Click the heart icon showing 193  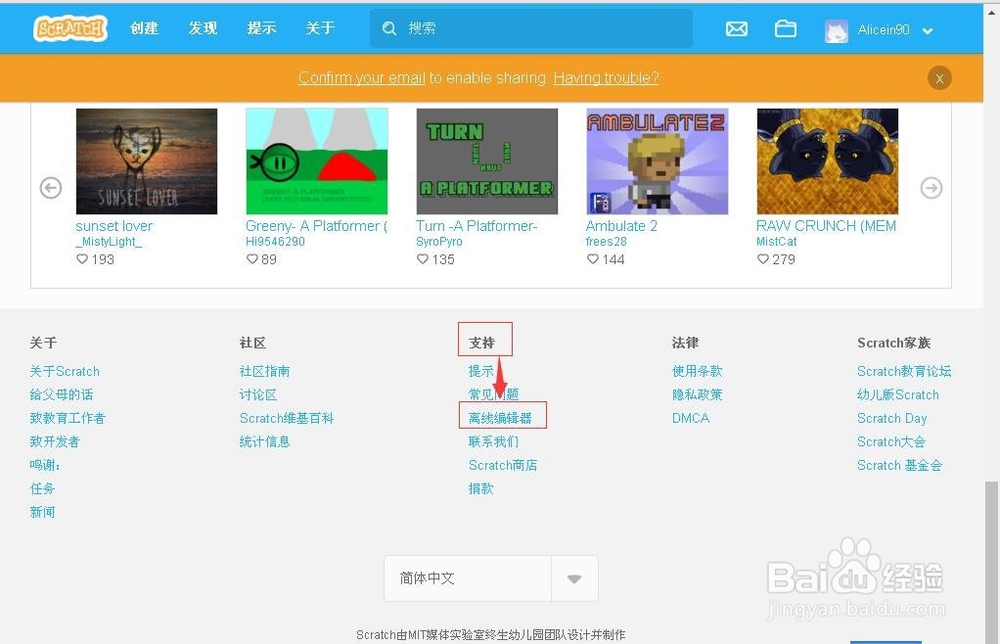(82, 259)
